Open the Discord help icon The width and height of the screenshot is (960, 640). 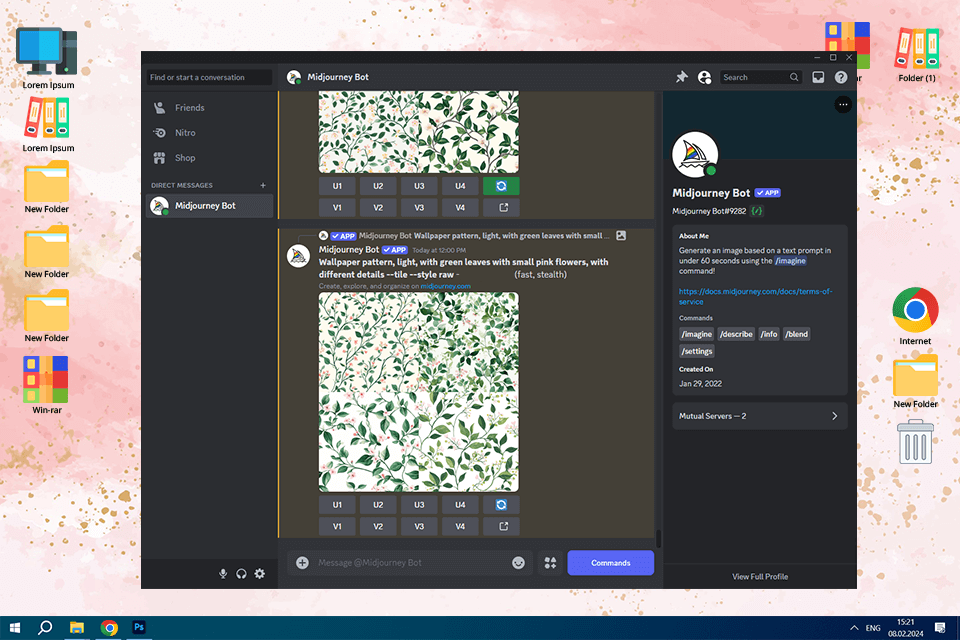[x=841, y=77]
